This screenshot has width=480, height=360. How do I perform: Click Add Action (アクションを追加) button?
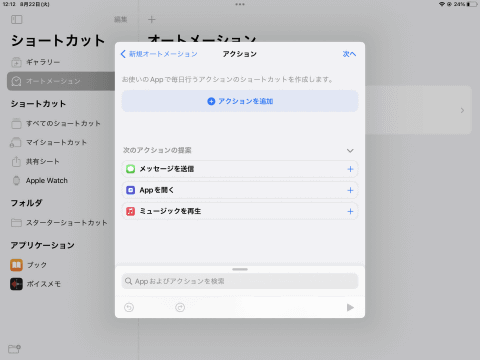[x=240, y=101]
